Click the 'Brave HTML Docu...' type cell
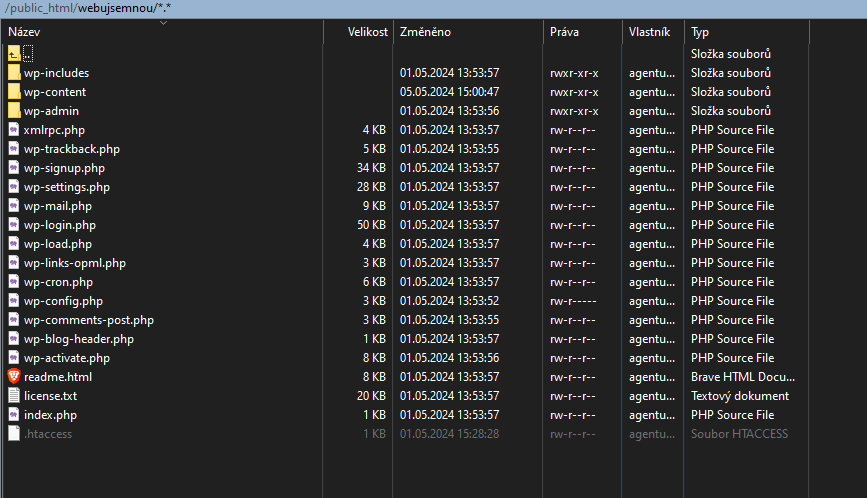This screenshot has width=867, height=498. click(x=743, y=376)
